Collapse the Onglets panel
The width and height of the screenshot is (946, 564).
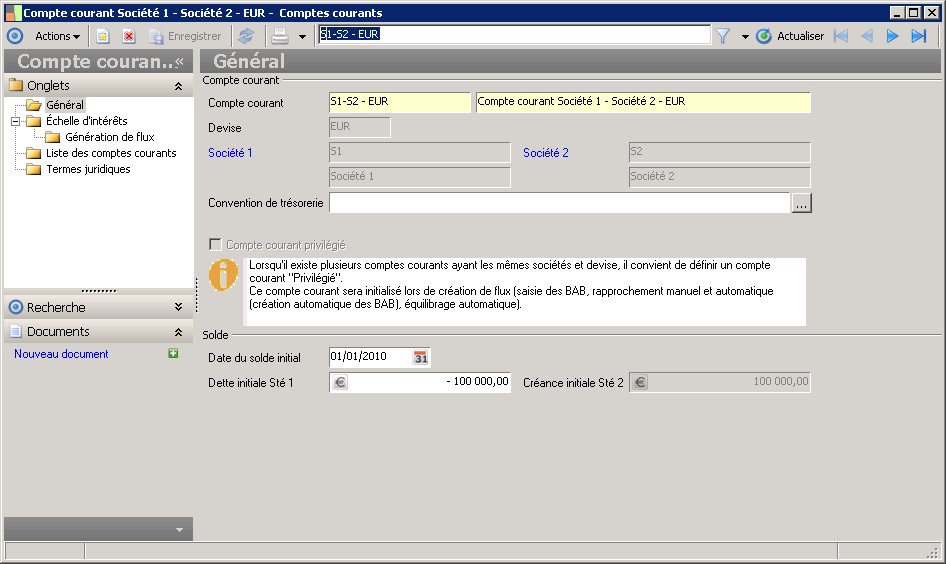coord(178,86)
